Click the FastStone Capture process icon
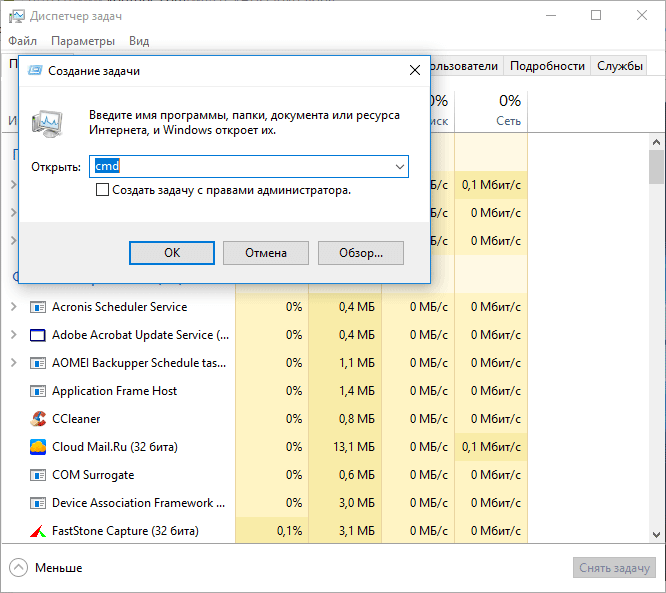This screenshot has width=666, height=593. coord(39,531)
